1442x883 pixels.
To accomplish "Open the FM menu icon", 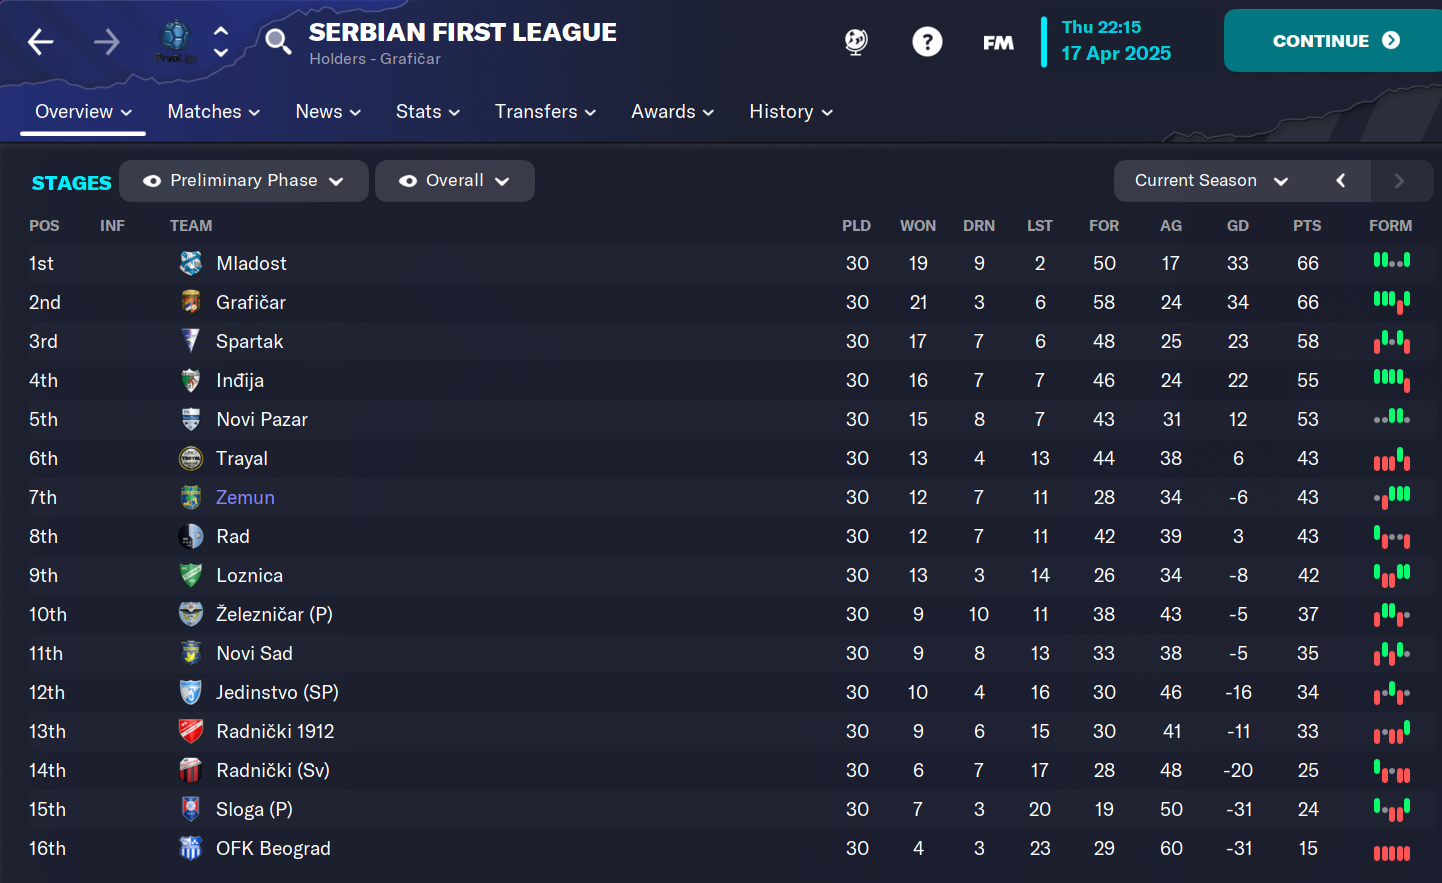I will coord(998,42).
